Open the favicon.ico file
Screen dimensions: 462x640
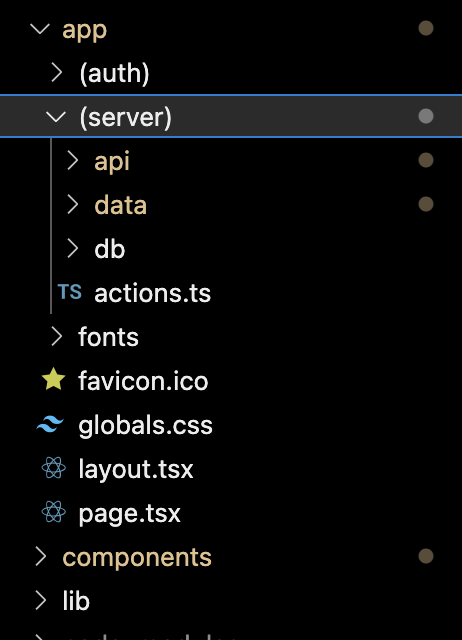[143, 381]
